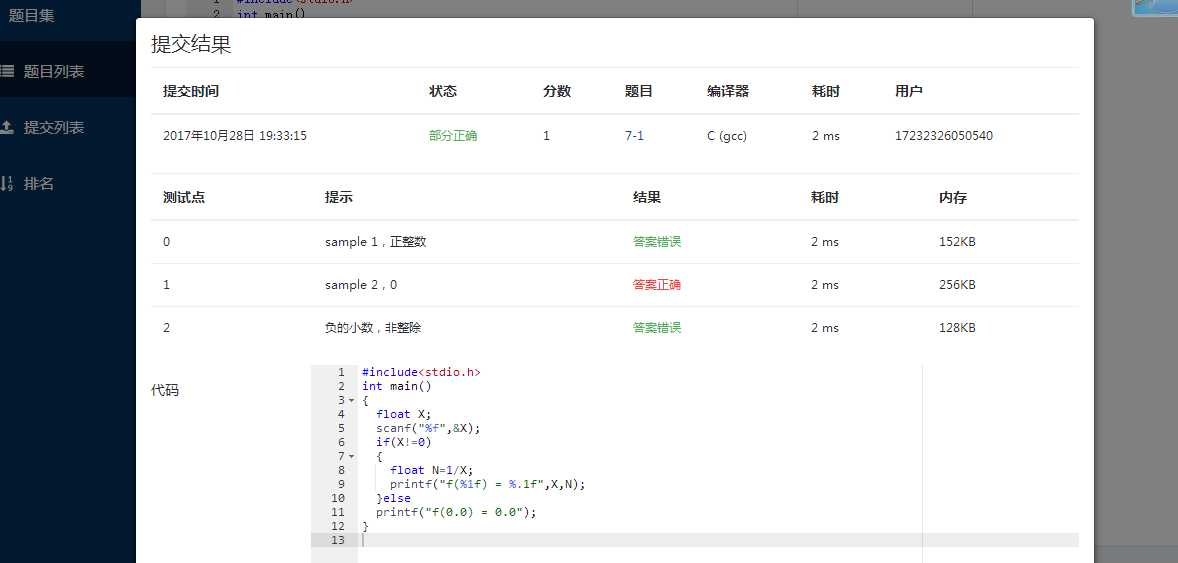The height and width of the screenshot is (563, 1178).
Task: Click memory value 256KB
Action: click(957, 285)
